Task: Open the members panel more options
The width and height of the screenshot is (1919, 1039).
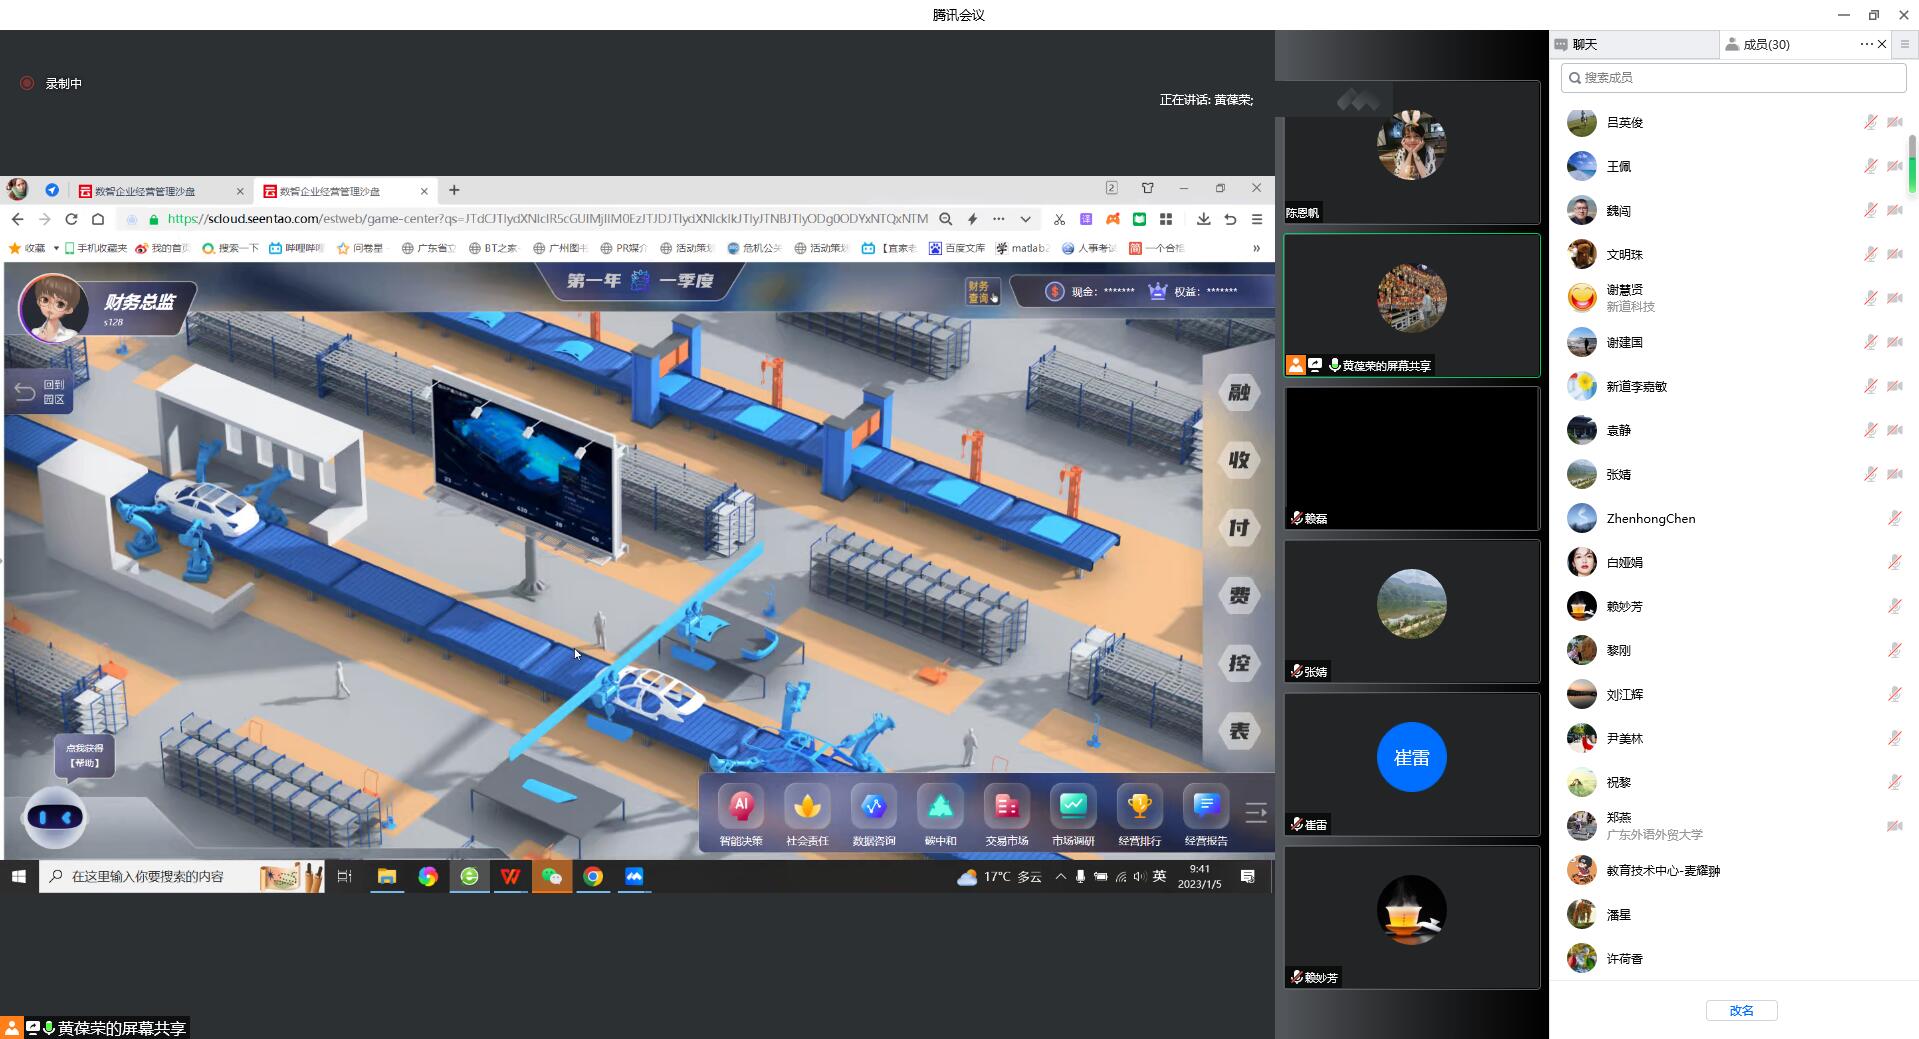Action: point(1866,44)
